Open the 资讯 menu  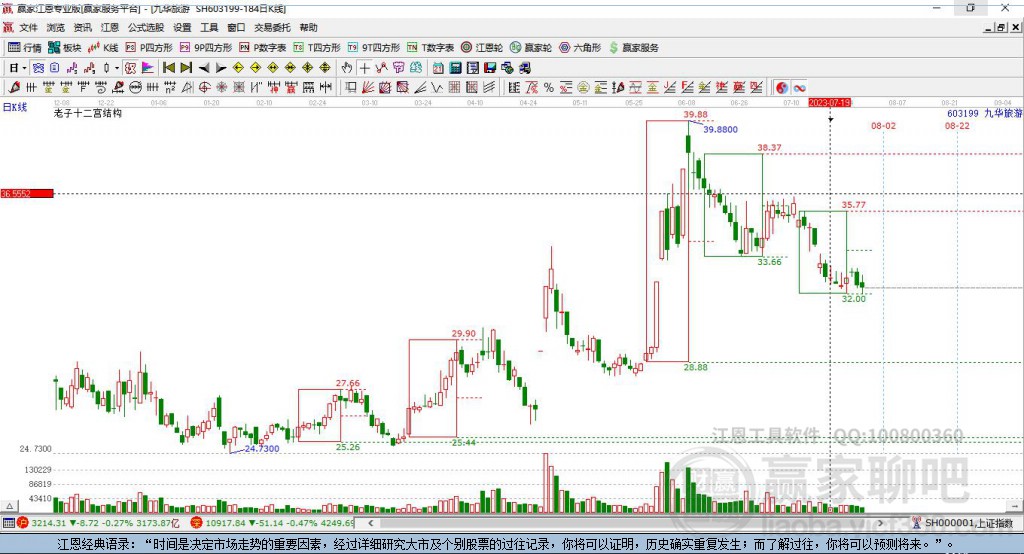(x=82, y=27)
